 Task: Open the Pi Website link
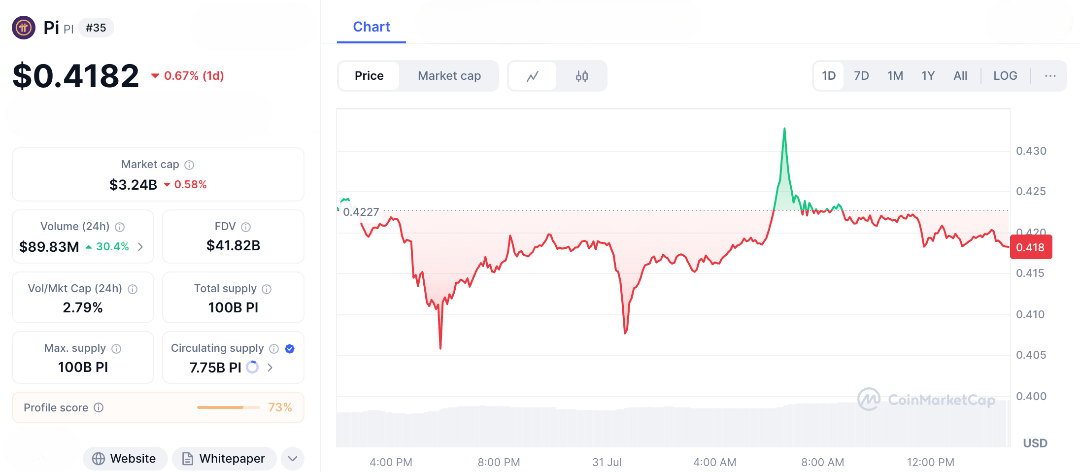click(124, 459)
